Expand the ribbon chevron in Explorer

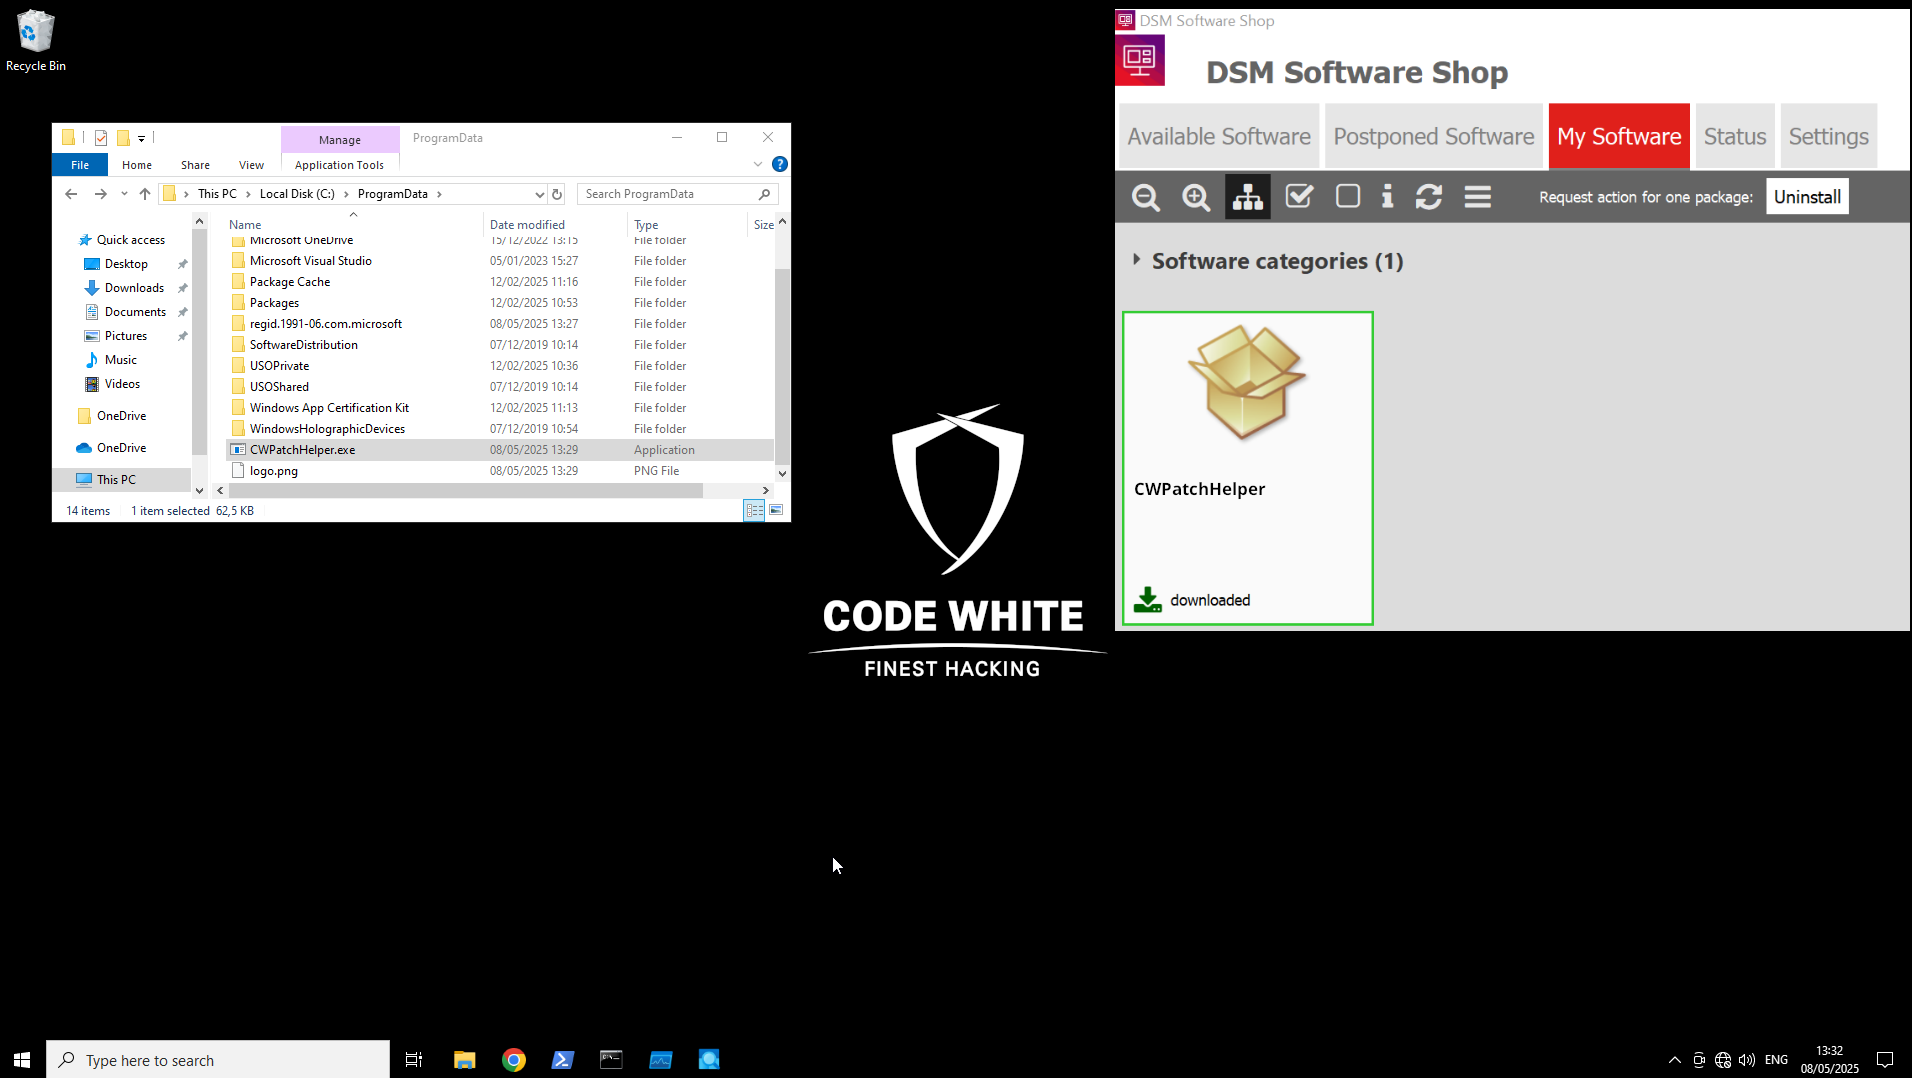pyautogui.click(x=757, y=164)
